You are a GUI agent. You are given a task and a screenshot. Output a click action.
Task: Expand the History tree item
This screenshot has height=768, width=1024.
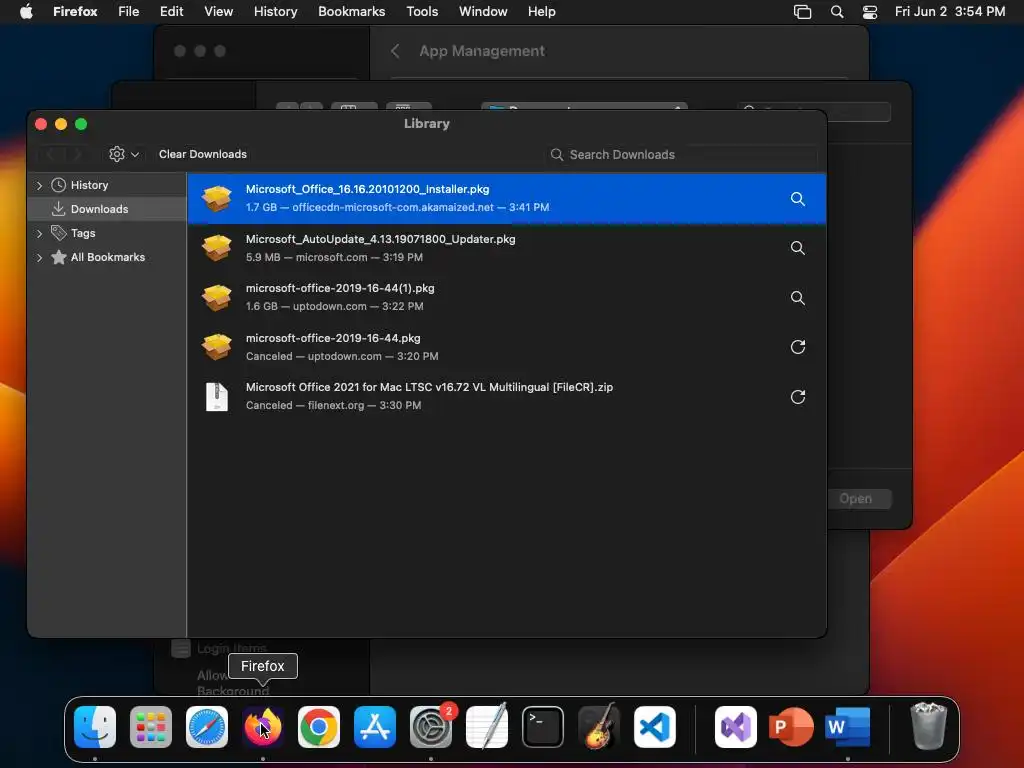[x=39, y=185]
